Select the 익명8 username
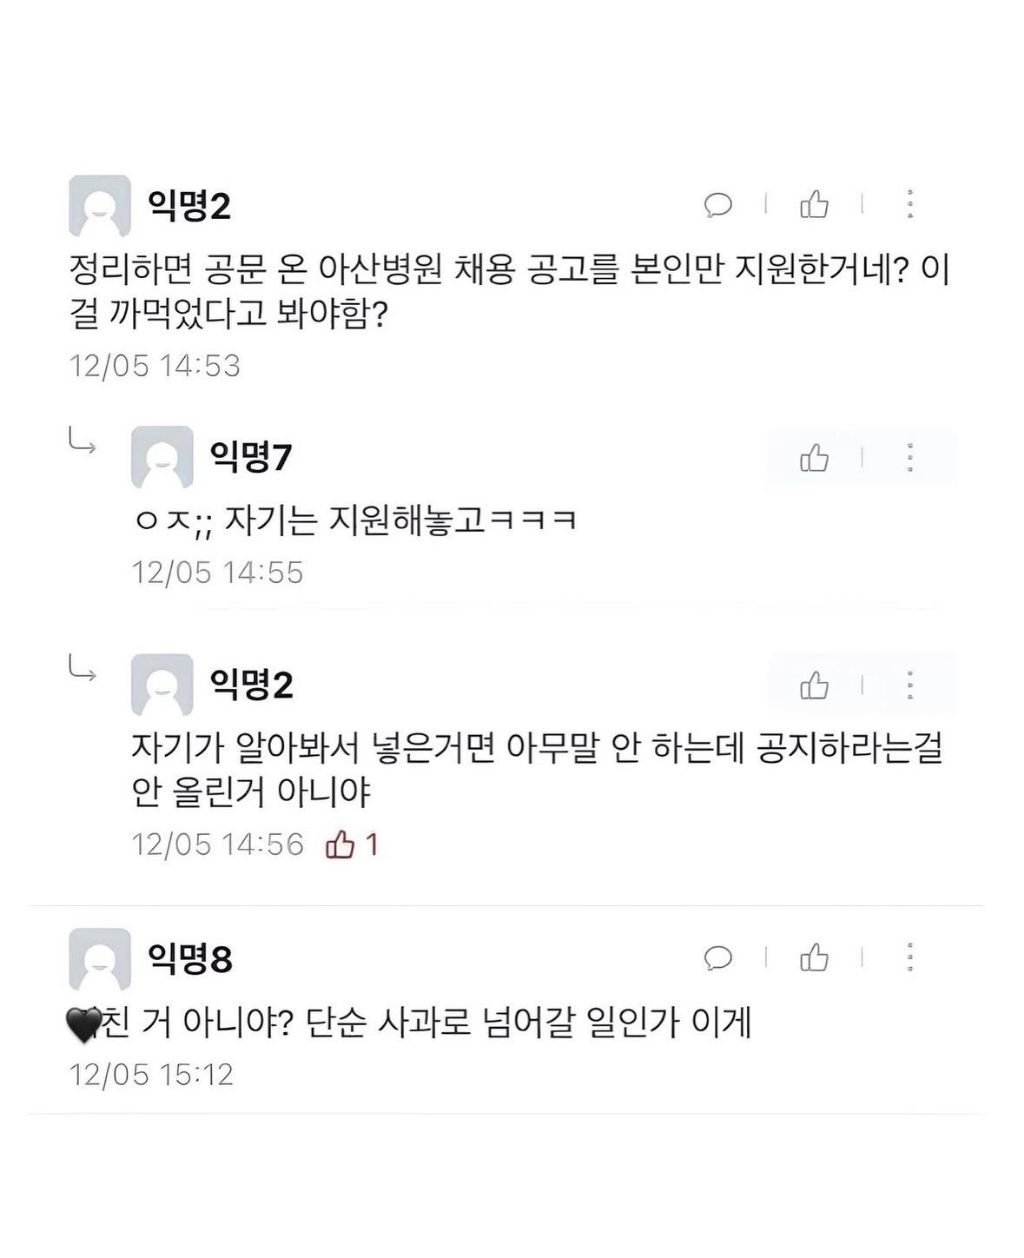This screenshot has height=1258, width=1024. pos(190,958)
